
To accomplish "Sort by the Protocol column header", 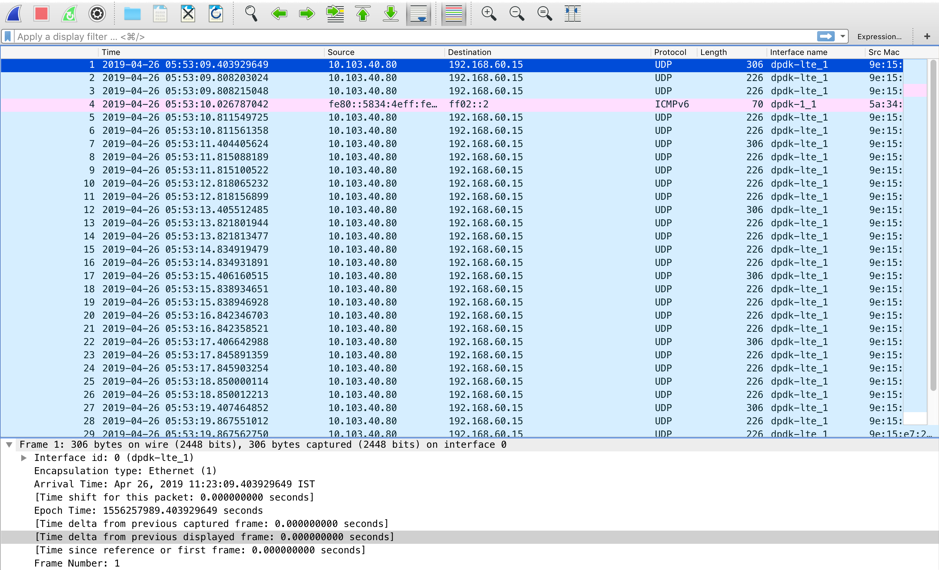I will (674, 52).
